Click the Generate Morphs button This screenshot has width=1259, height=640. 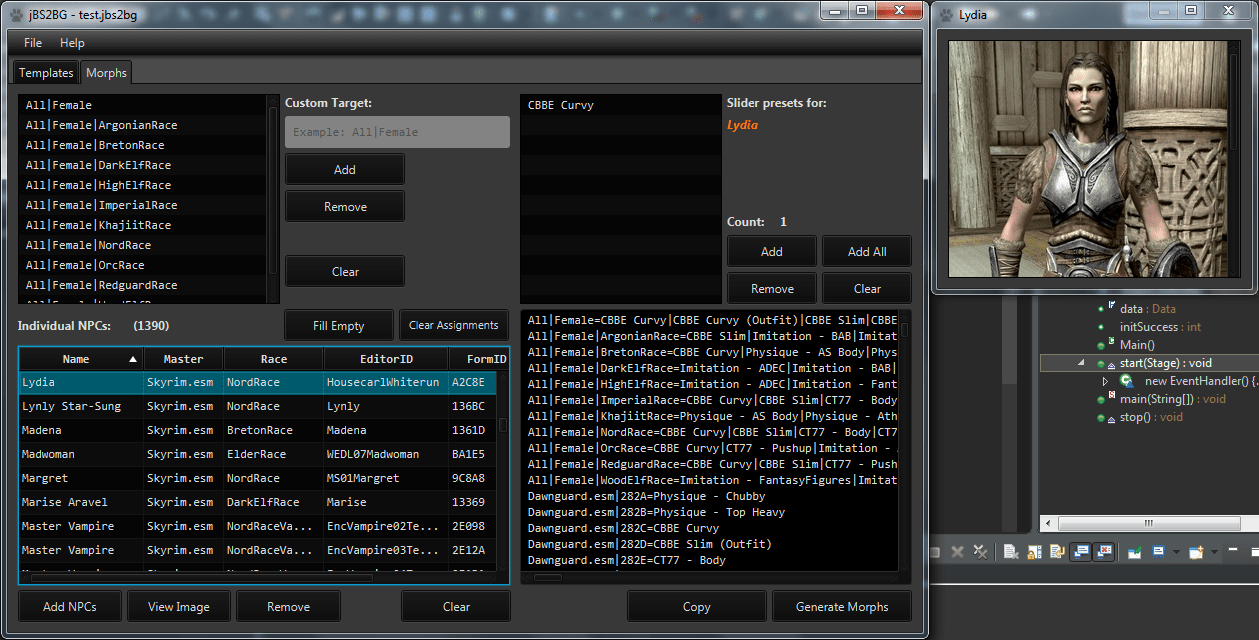[x=841, y=606]
